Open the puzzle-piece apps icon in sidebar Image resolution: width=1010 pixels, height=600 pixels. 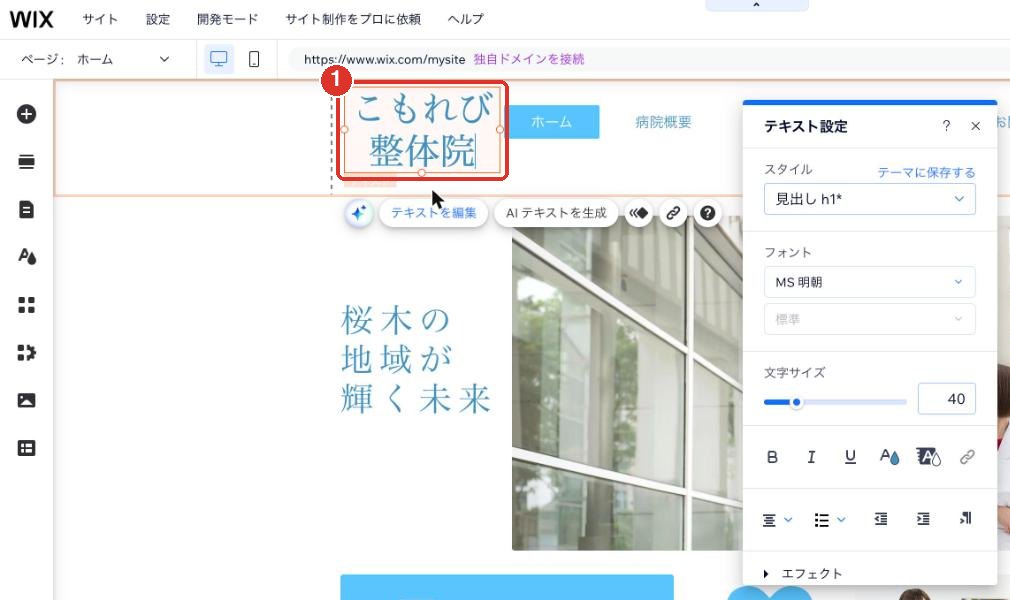(x=26, y=353)
